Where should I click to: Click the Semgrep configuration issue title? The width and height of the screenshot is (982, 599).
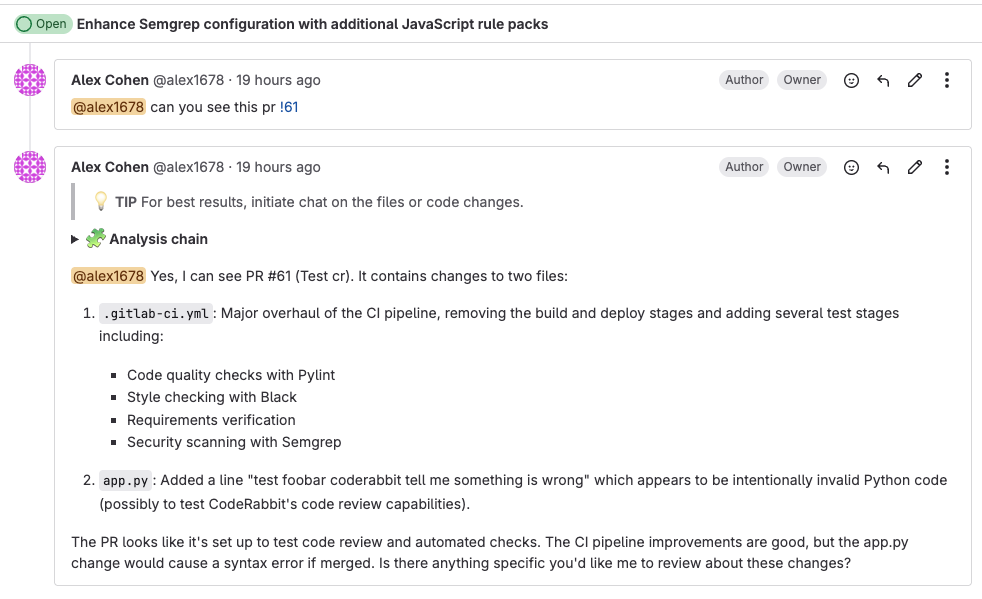click(x=314, y=23)
